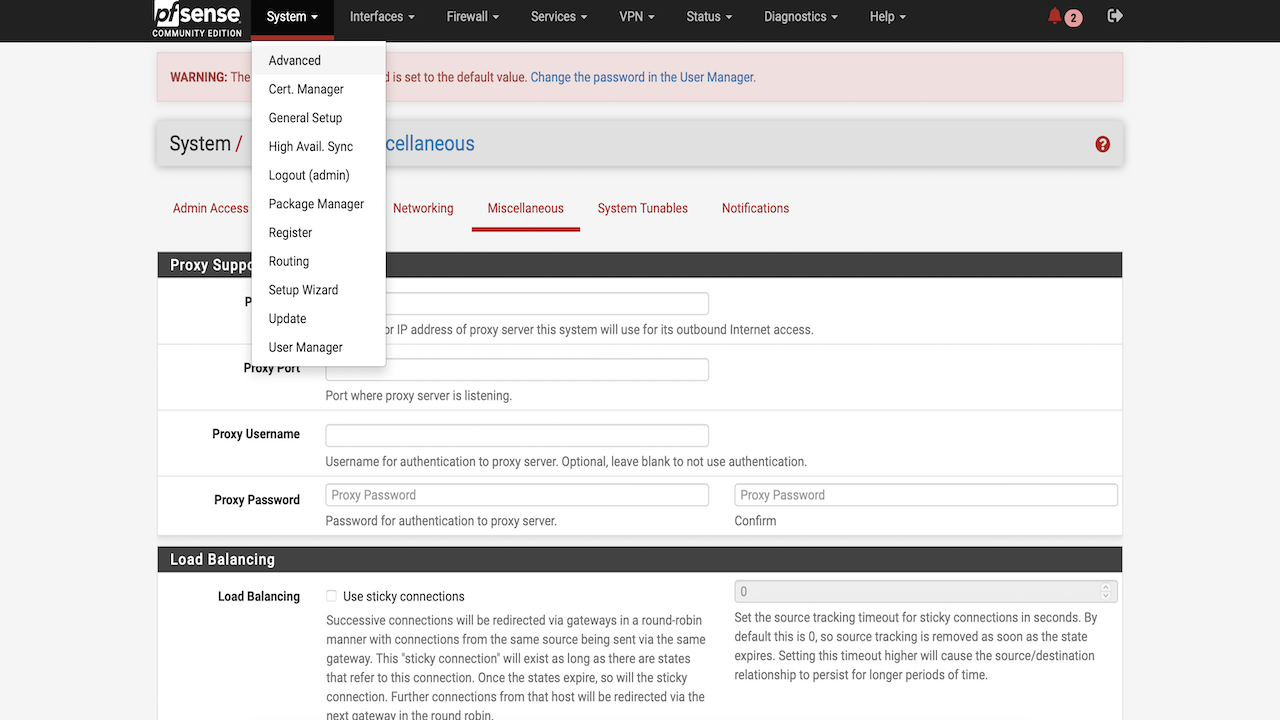Screen dimensions: 1280x720
Task: Toggle the Use sticky connections checkbox
Action: [x=332, y=596]
